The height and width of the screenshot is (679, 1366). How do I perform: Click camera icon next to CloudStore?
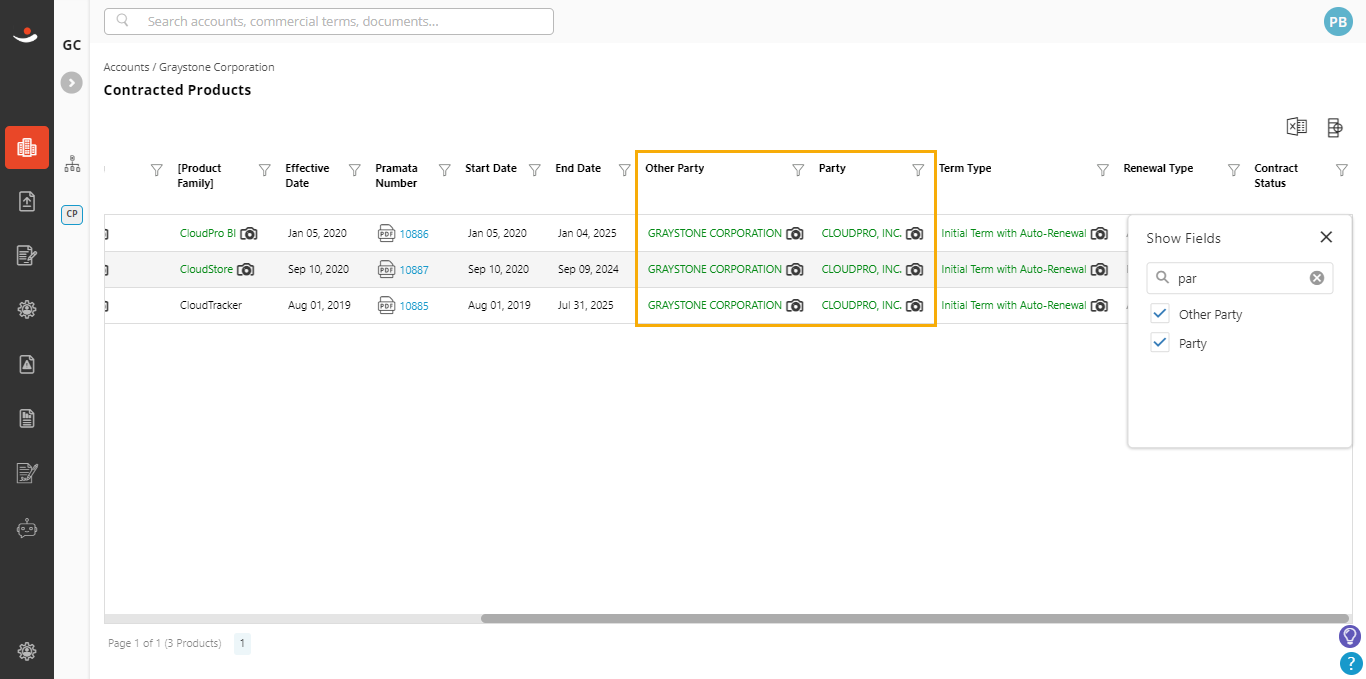pos(246,270)
